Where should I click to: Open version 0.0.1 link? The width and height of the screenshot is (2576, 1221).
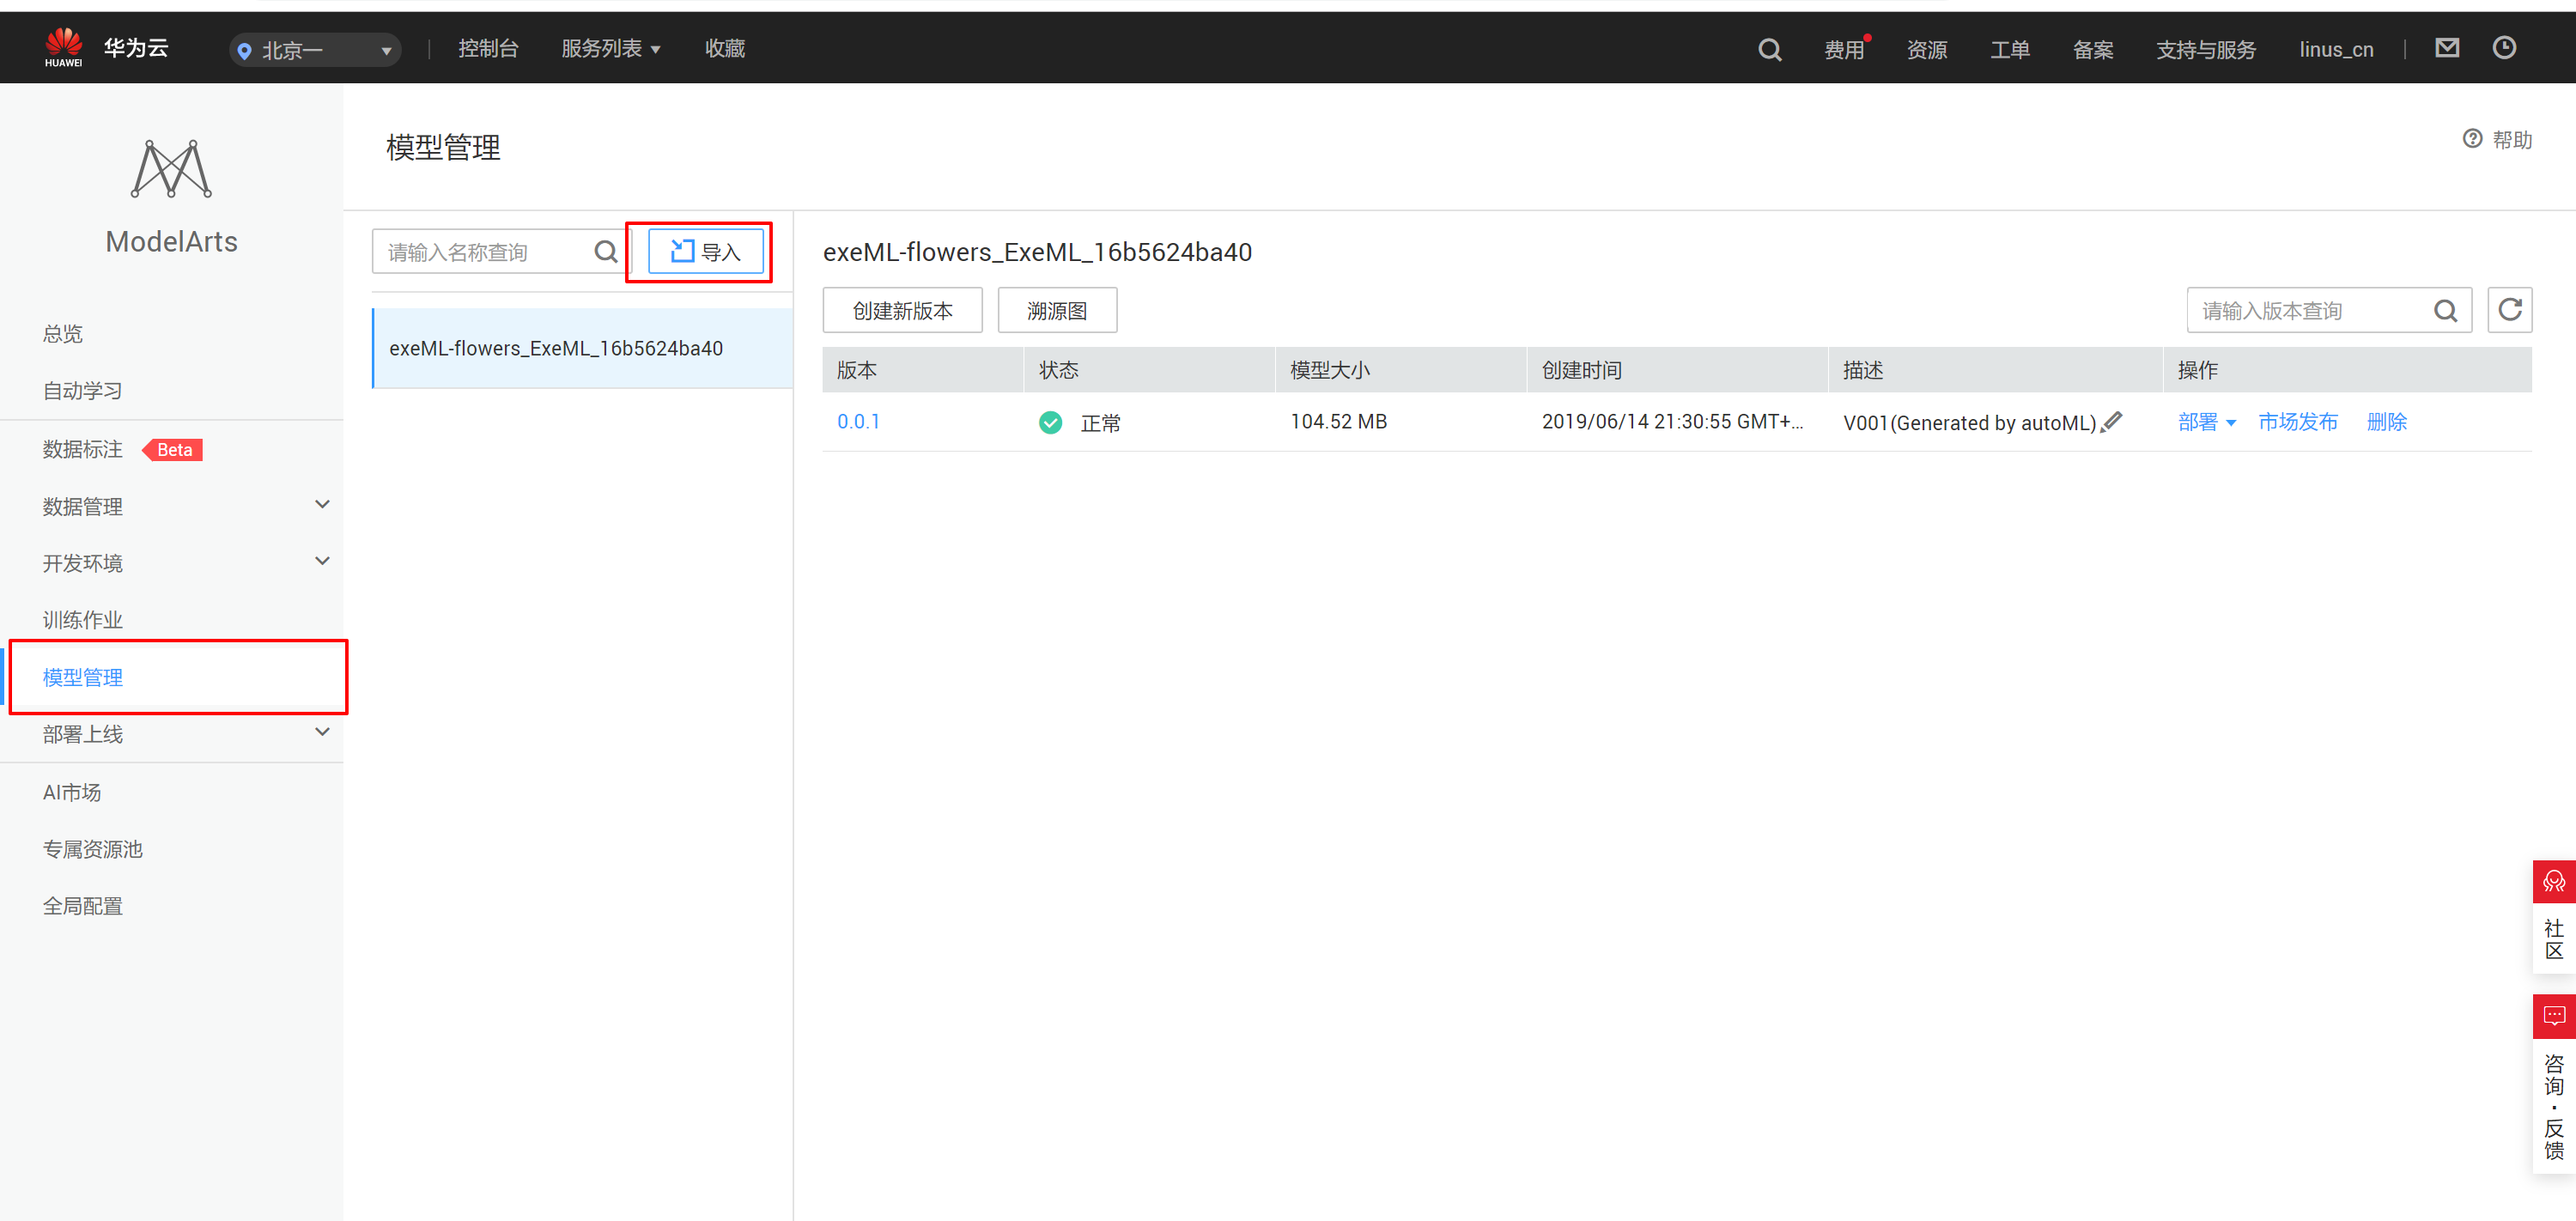pyautogui.click(x=858, y=422)
